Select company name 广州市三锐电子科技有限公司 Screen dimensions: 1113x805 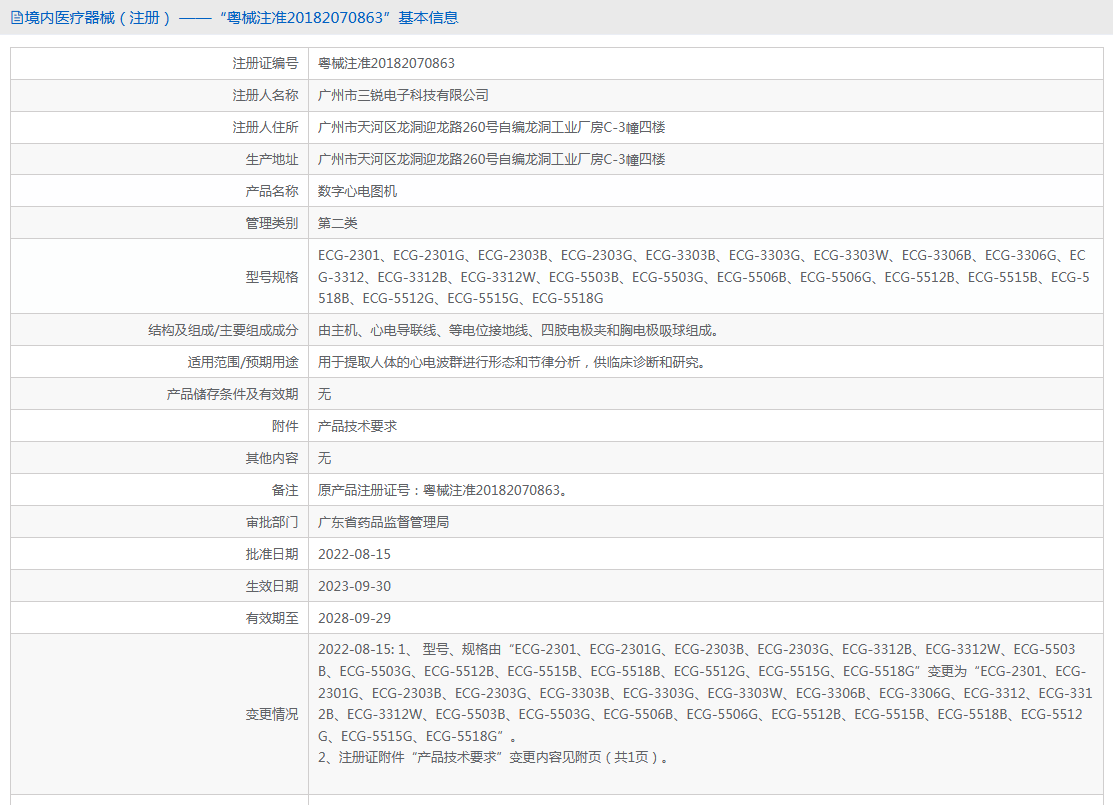pyautogui.click(x=403, y=95)
